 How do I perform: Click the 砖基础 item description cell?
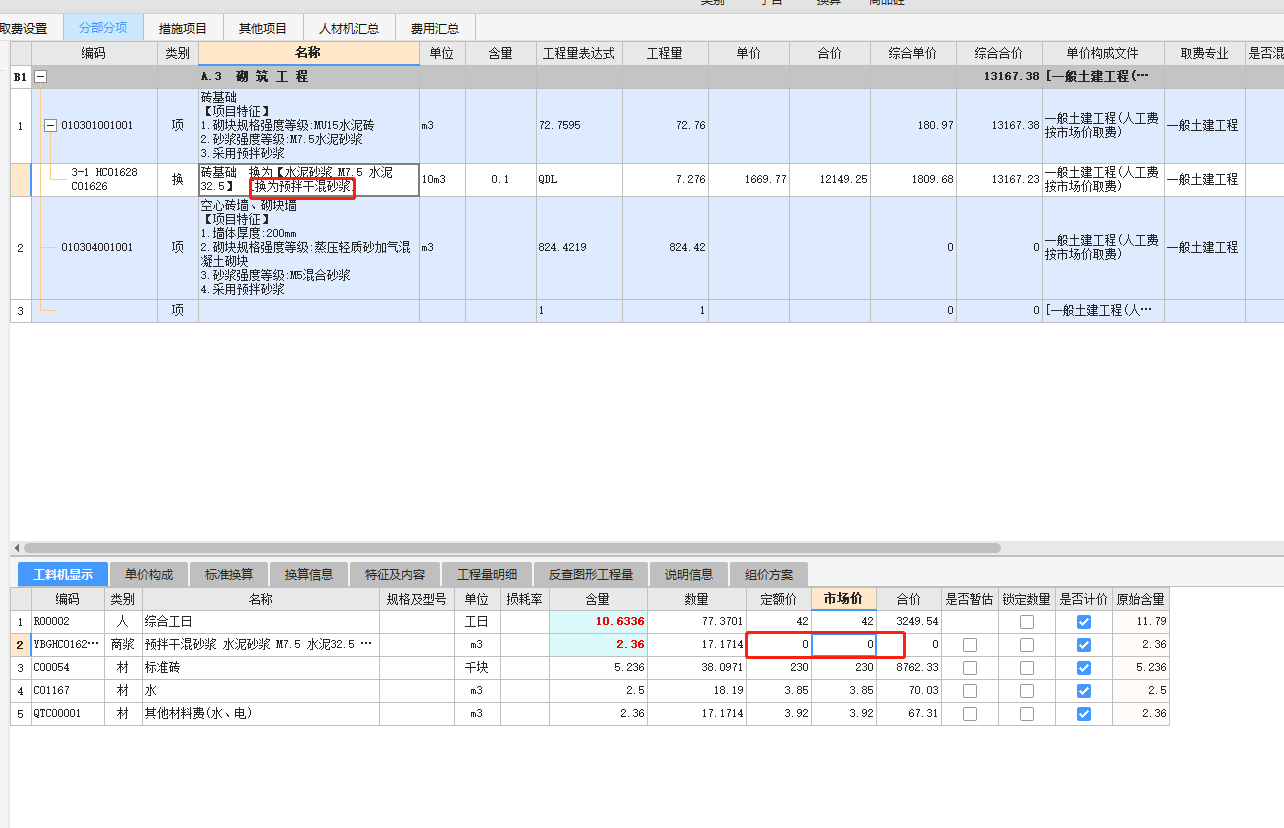coord(309,126)
